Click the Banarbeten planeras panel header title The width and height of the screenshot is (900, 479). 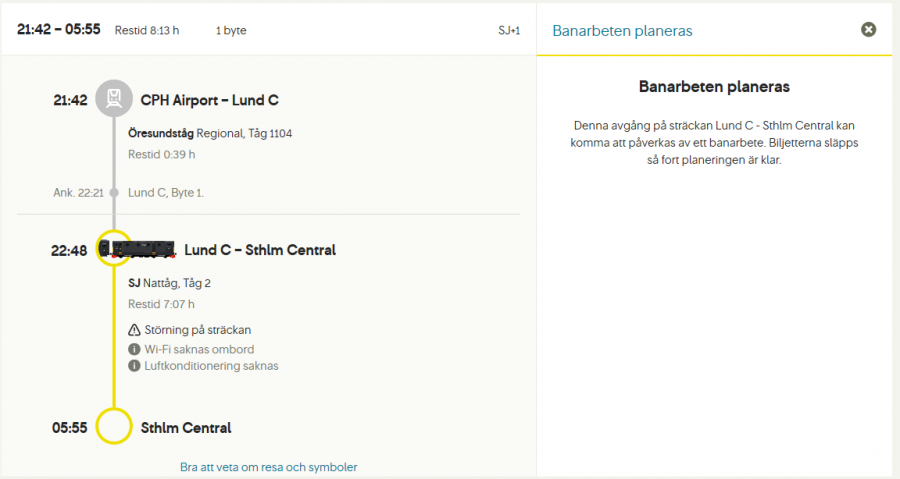click(x=622, y=31)
